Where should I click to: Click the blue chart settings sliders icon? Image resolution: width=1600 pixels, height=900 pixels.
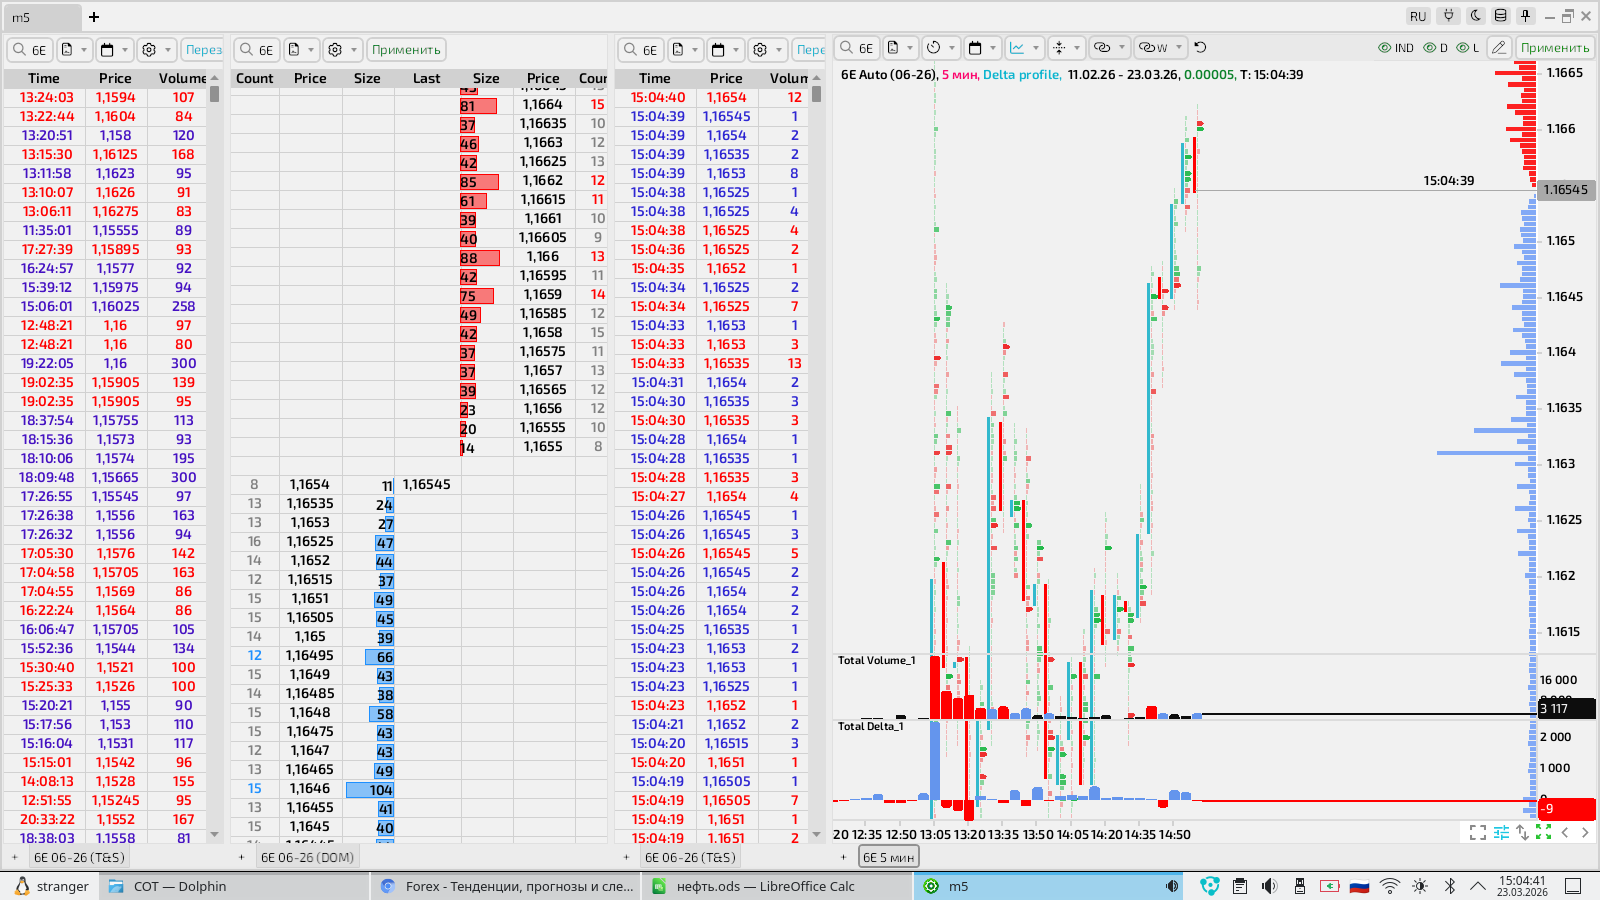pos(1501,832)
